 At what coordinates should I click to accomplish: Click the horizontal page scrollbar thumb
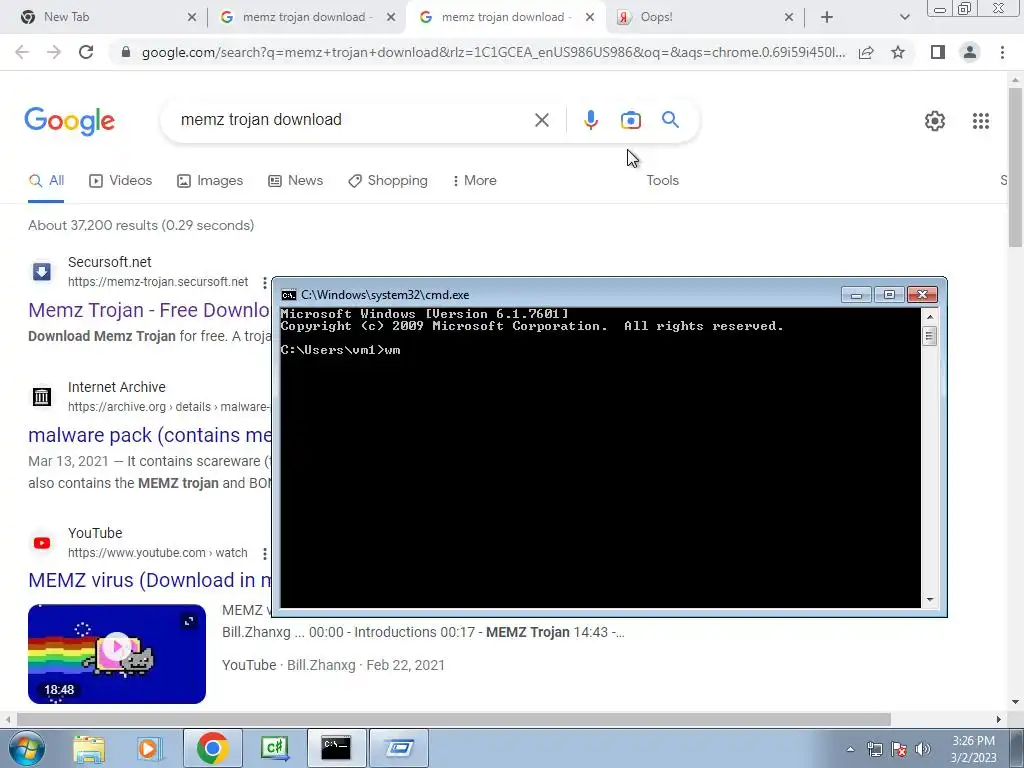coord(454,719)
